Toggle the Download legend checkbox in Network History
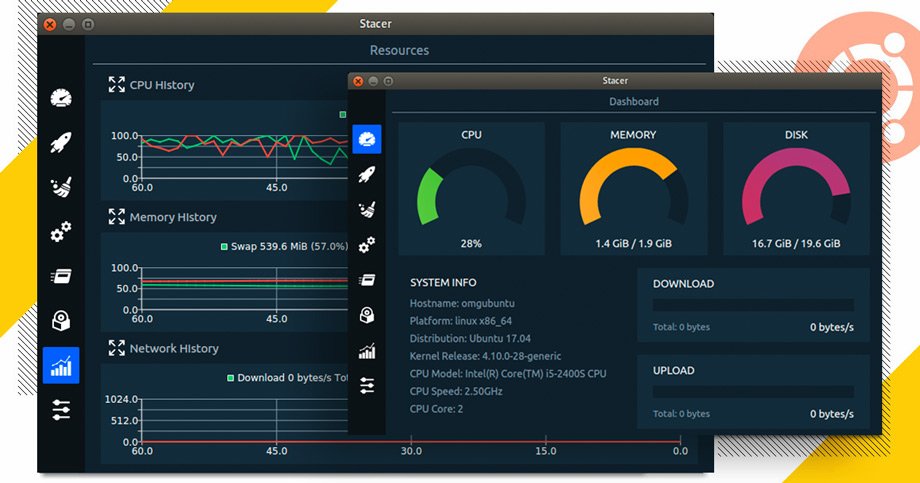Viewport: 920px width, 483px height. point(230,378)
